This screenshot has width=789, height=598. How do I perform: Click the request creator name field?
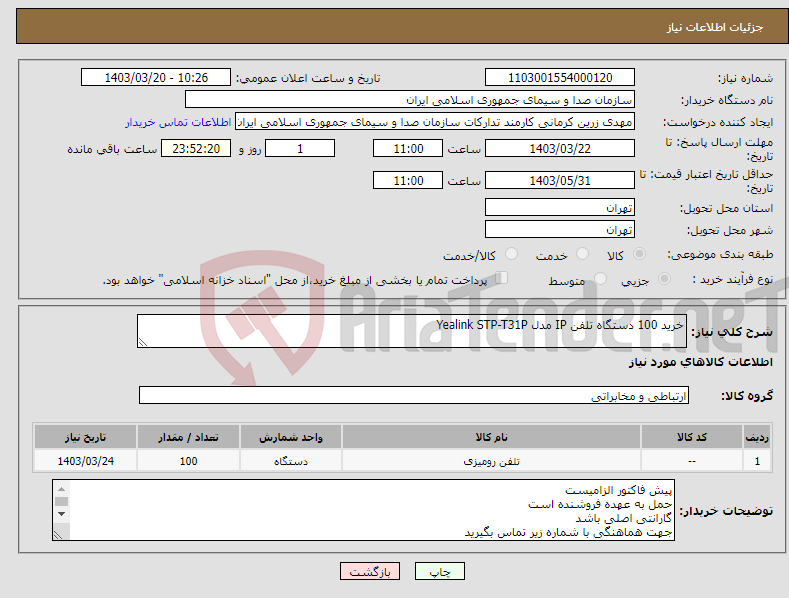point(435,122)
